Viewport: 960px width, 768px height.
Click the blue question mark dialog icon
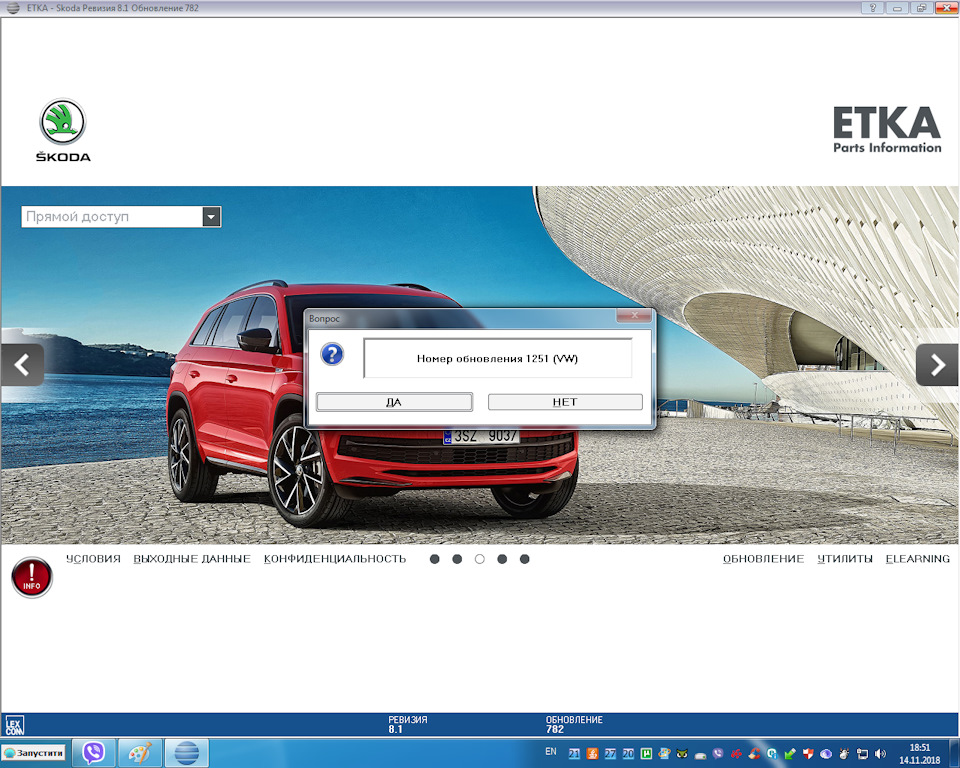click(332, 354)
